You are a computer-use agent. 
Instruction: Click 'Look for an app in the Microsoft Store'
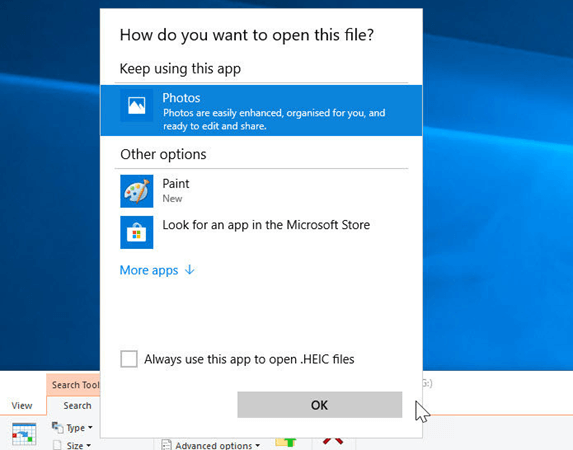click(266, 225)
